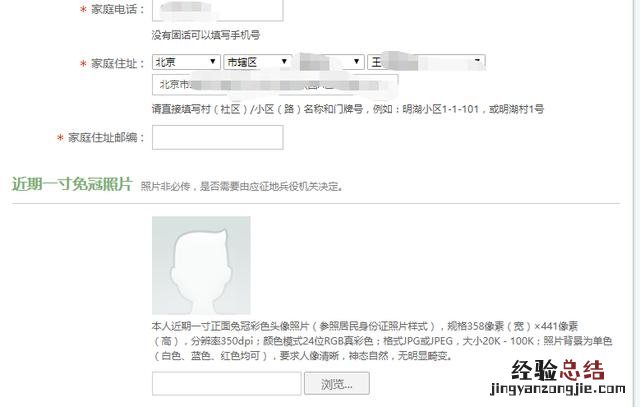Click the 家庭电话 input field
Screen dimensions: 640x407
pyautogui.click(x=218, y=10)
